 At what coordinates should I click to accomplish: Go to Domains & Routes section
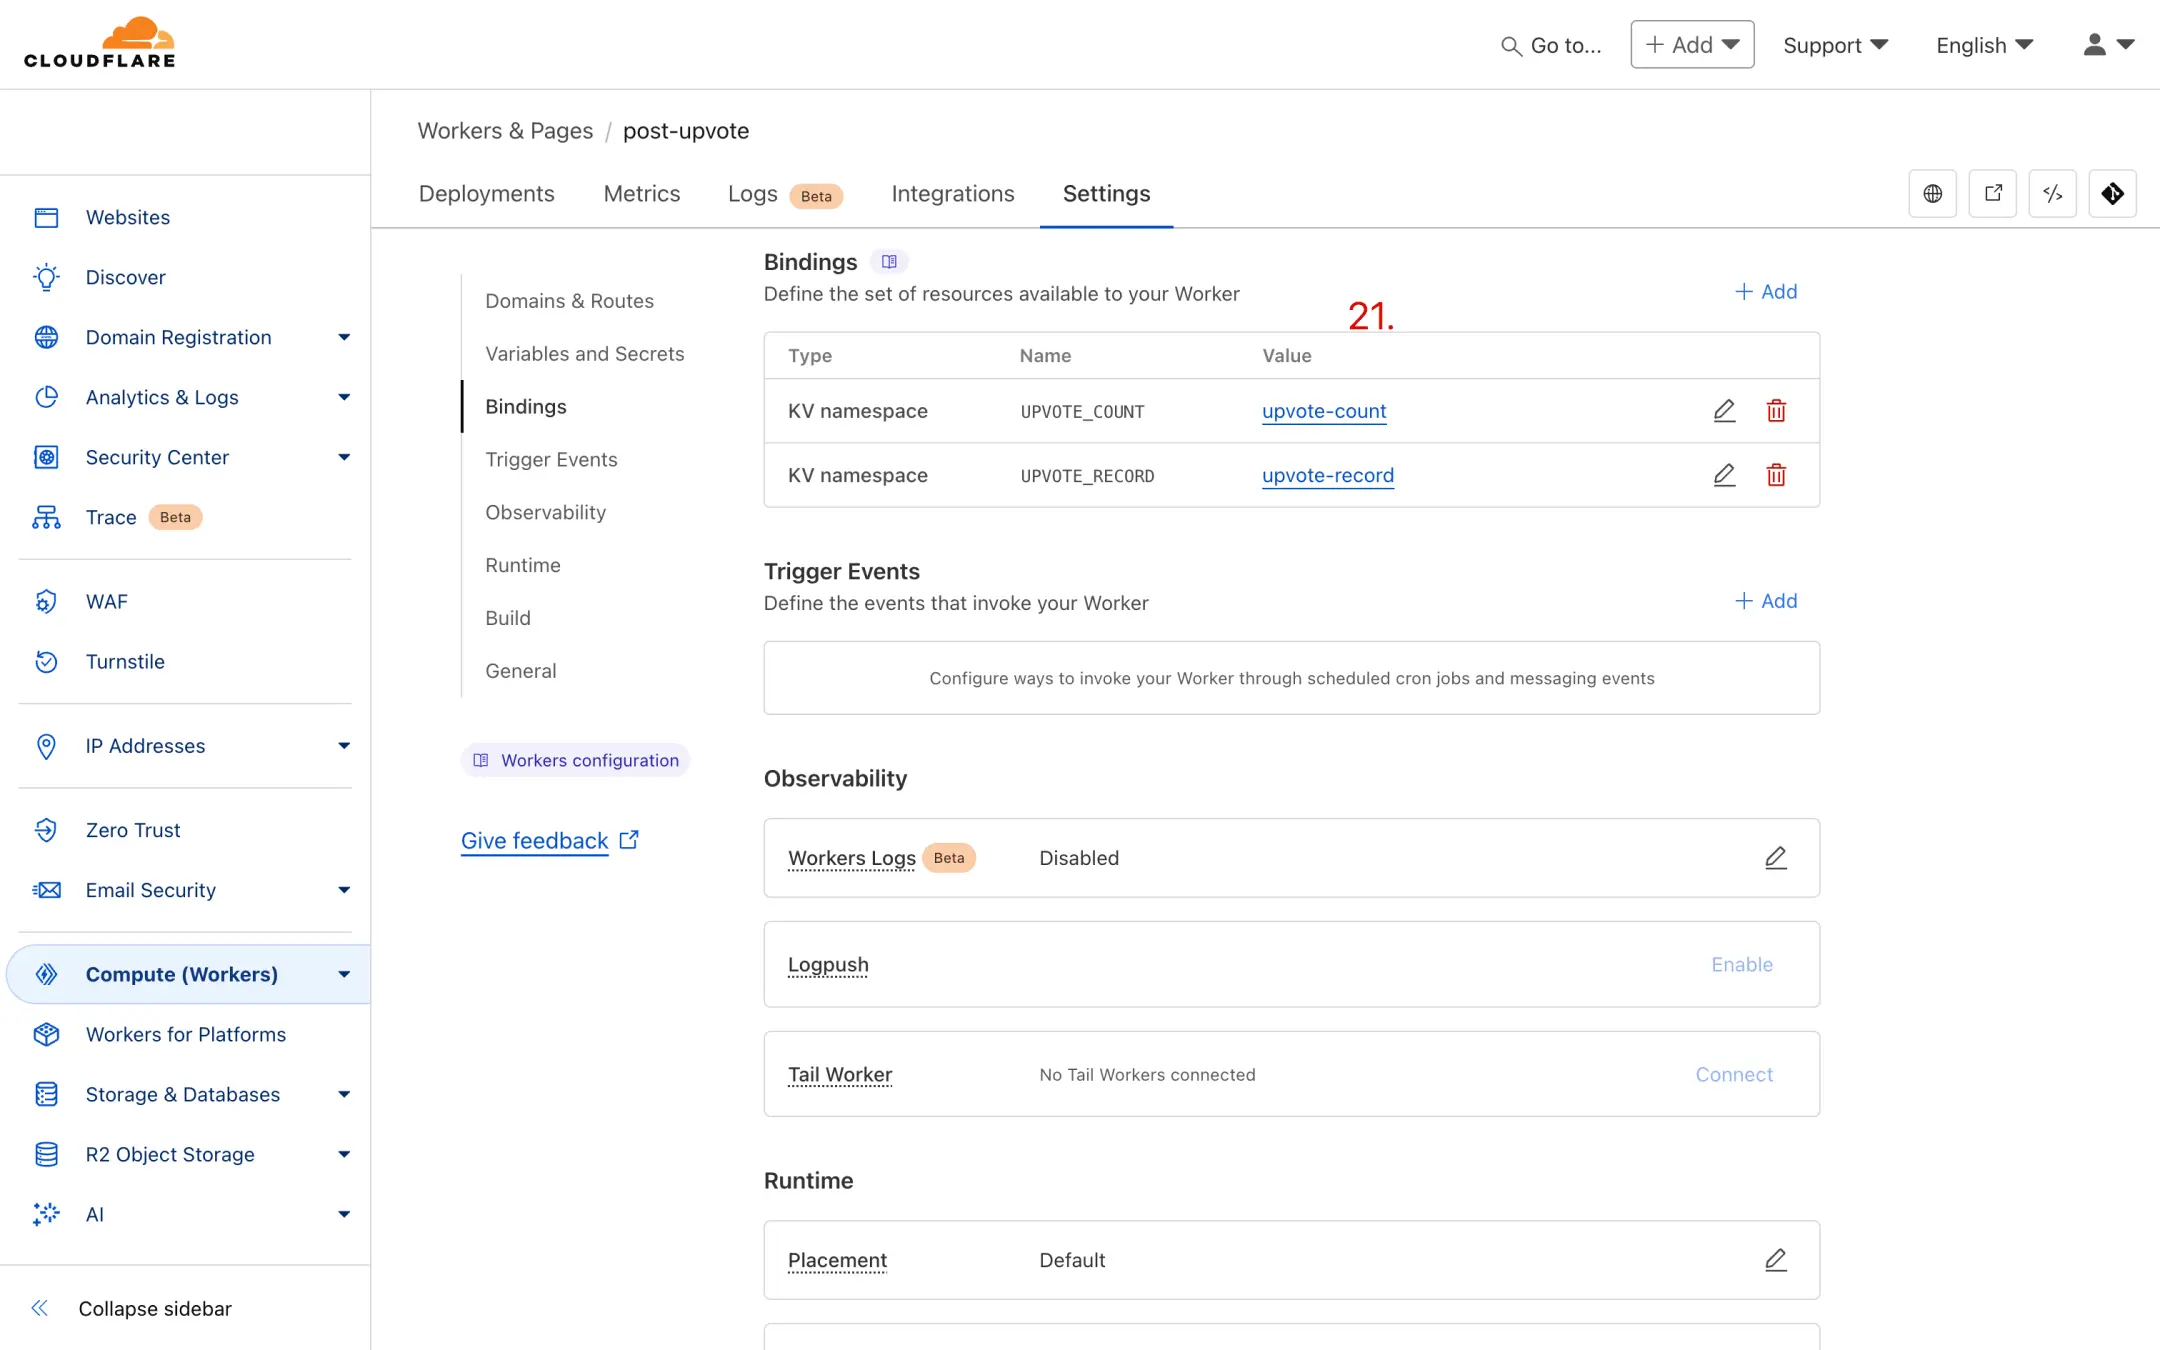coord(569,301)
